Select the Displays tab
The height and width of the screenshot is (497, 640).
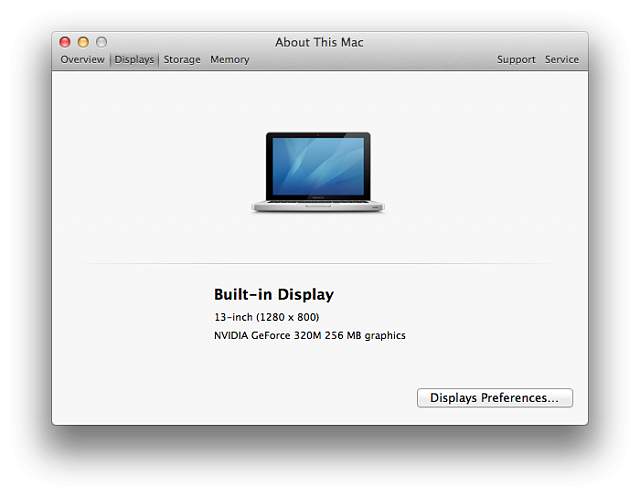pos(134,60)
